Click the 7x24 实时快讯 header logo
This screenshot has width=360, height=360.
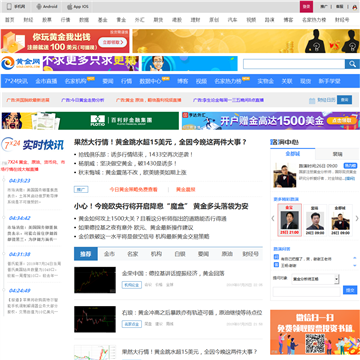click(32, 145)
